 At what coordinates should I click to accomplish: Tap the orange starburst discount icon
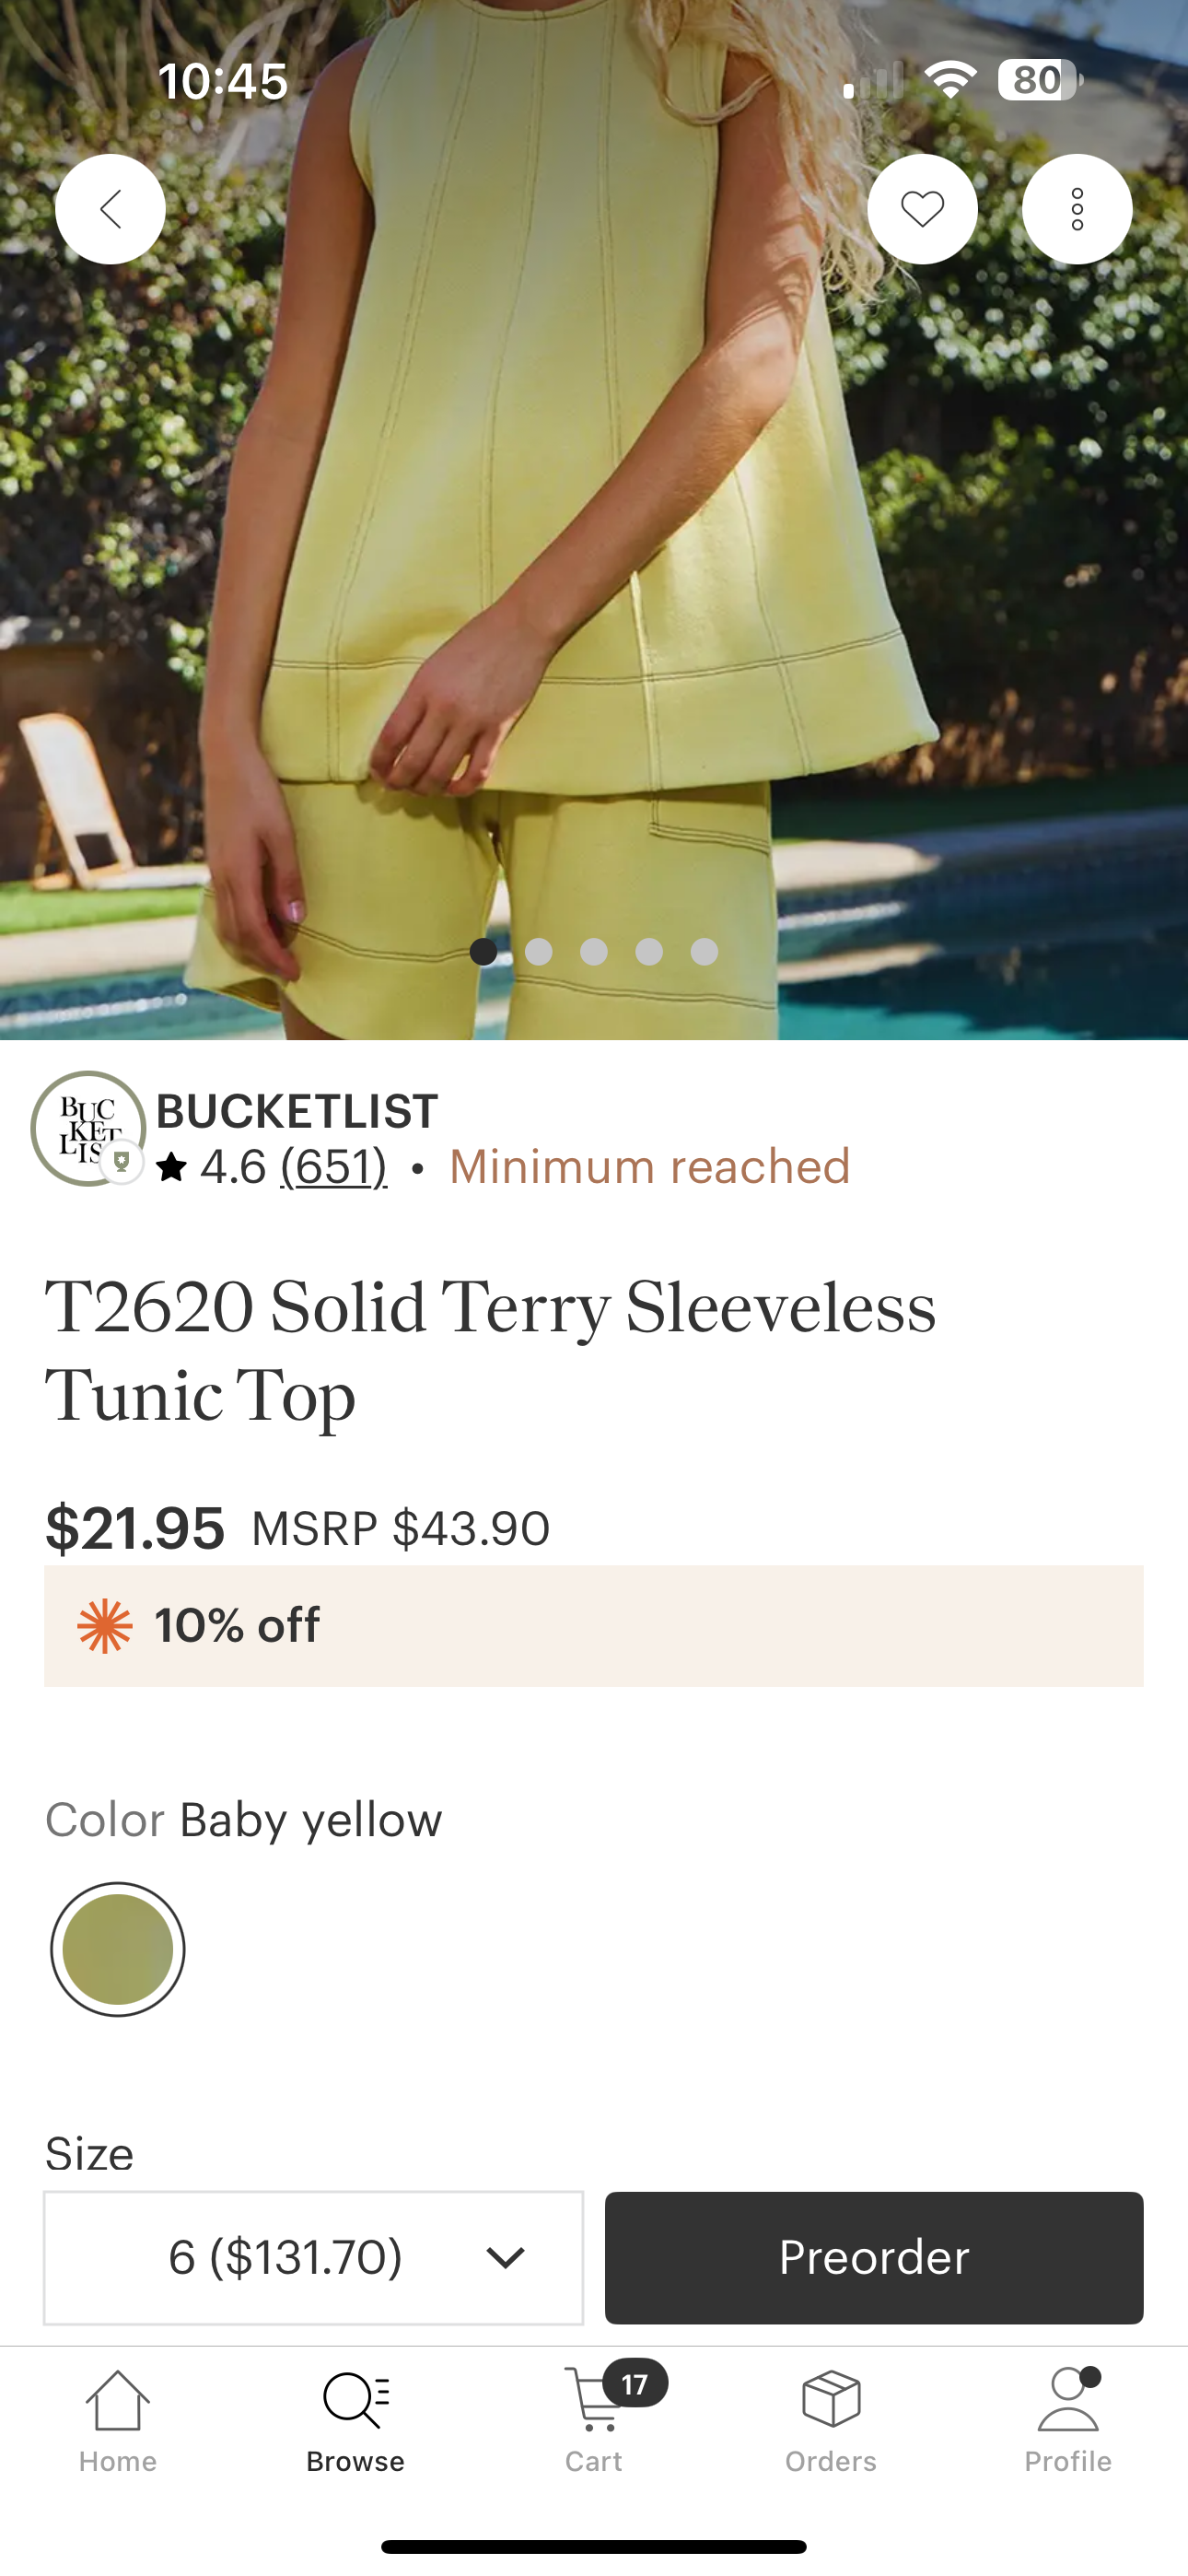point(105,1626)
